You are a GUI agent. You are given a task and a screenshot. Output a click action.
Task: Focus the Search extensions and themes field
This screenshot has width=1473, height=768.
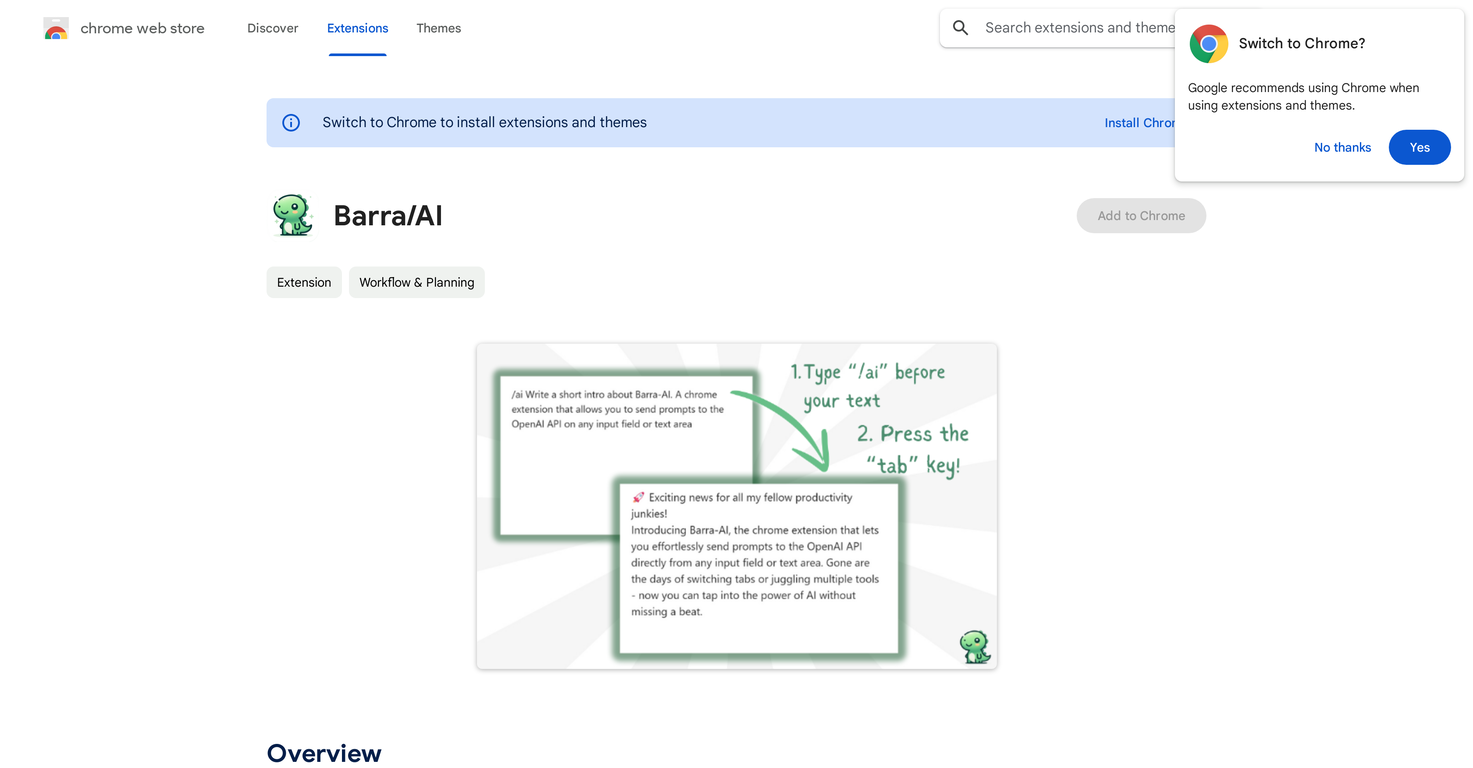(x=1075, y=28)
